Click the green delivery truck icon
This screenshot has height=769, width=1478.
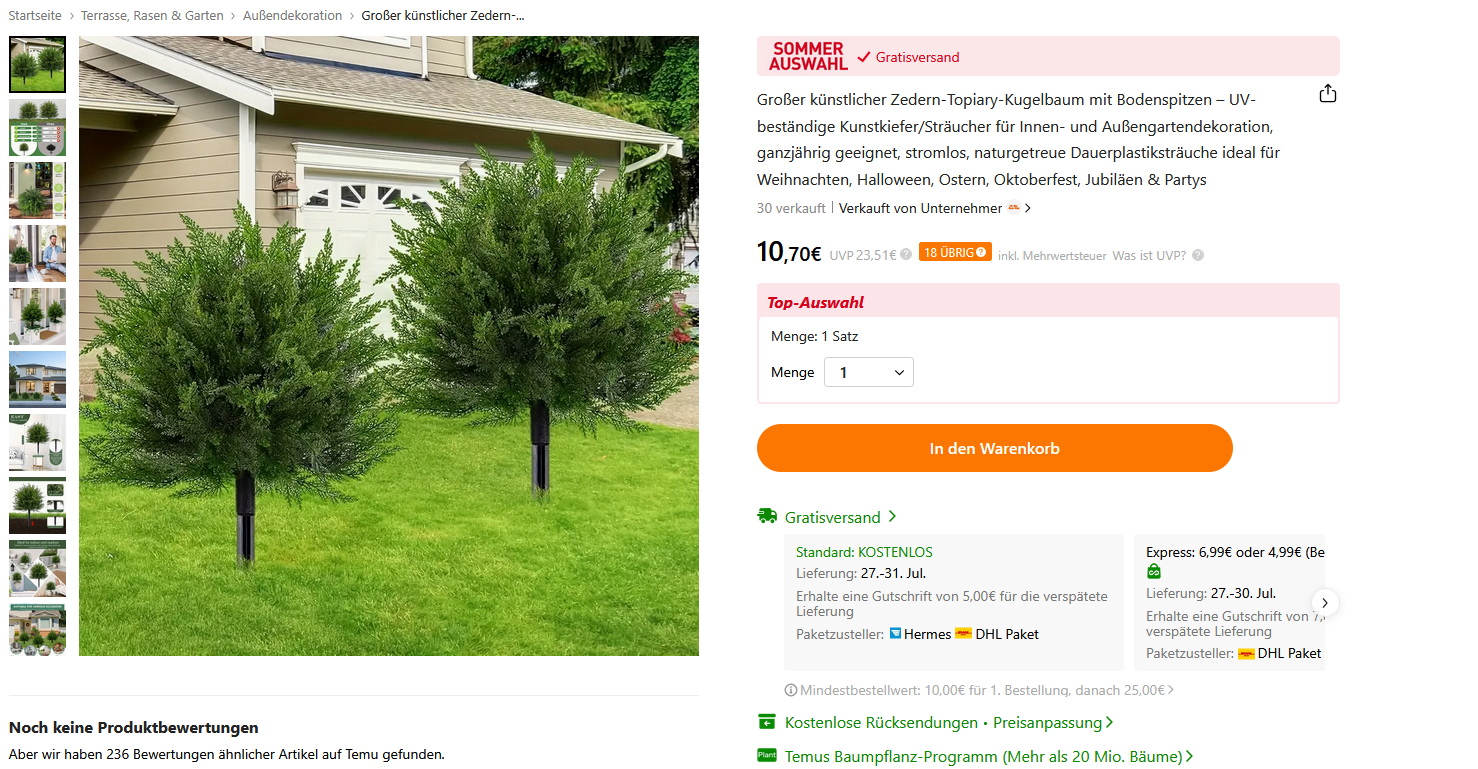(767, 516)
